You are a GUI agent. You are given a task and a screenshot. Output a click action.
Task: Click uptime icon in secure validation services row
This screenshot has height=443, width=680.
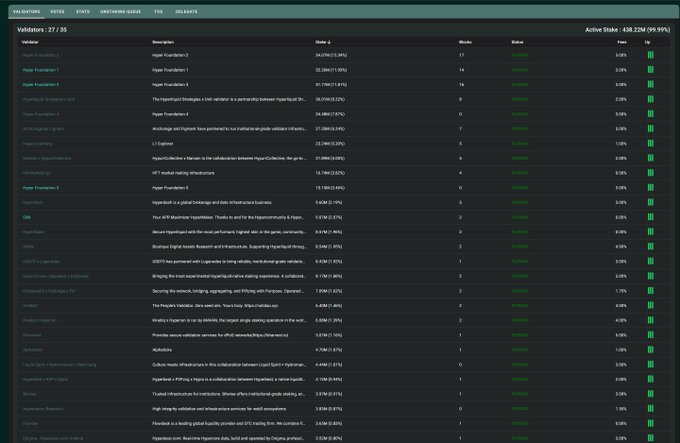click(651, 335)
